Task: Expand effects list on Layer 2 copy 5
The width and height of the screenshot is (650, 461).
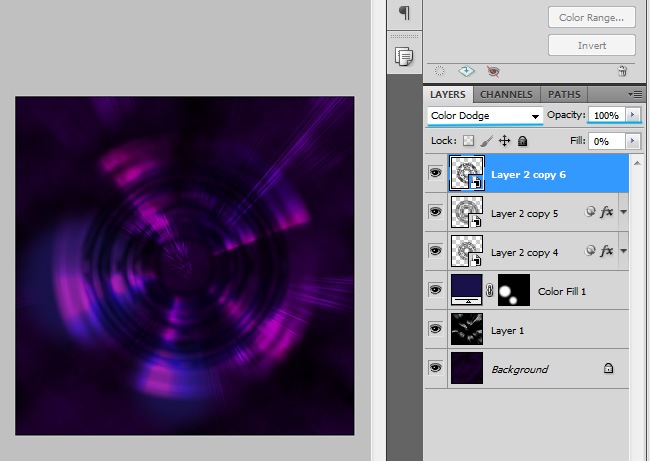Action: [624, 212]
